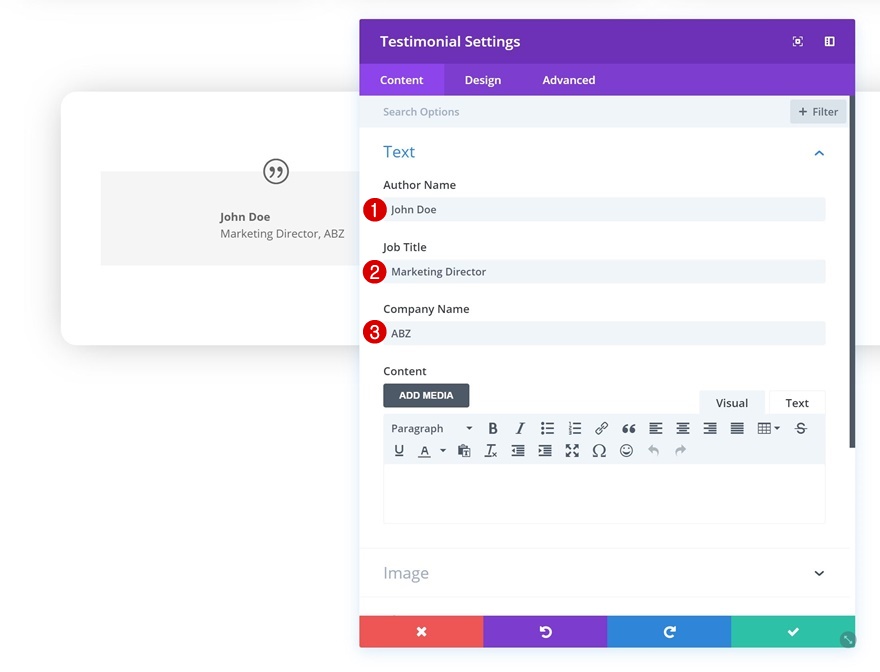Click inside the Author Name field
The height and width of the screenshot is (672, 880).
pyautogui.click(x=600, y=209)
